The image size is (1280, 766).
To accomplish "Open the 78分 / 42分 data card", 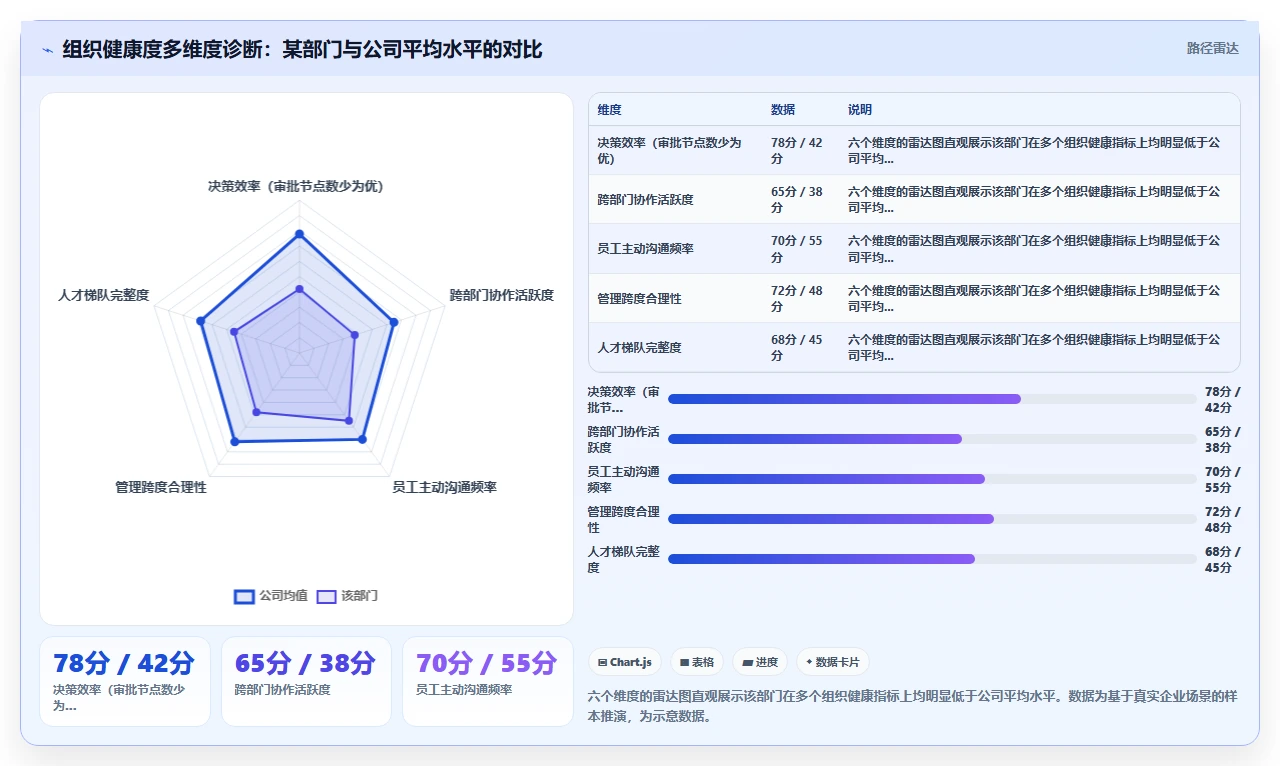I will 125,681.
